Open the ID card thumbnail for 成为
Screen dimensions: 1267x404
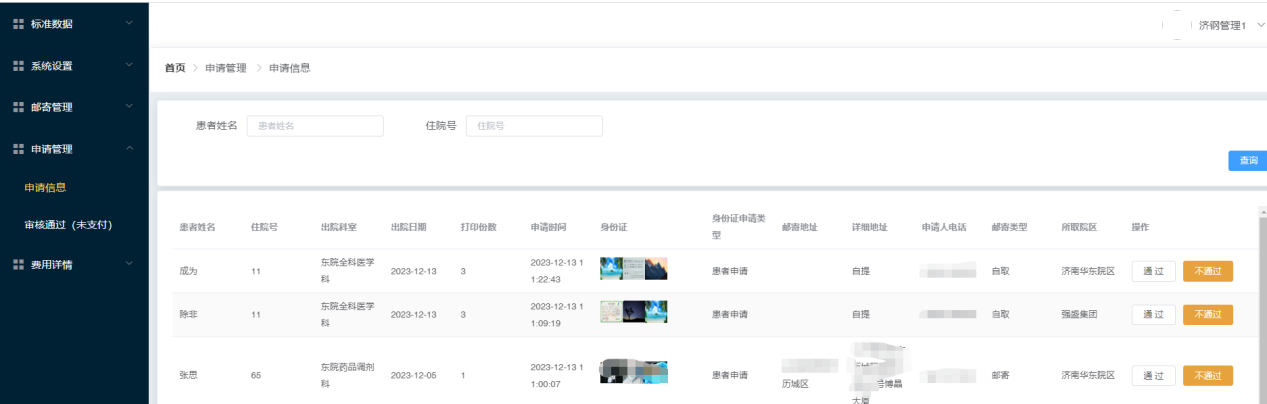pyautogui.click(x=633, y=269)
